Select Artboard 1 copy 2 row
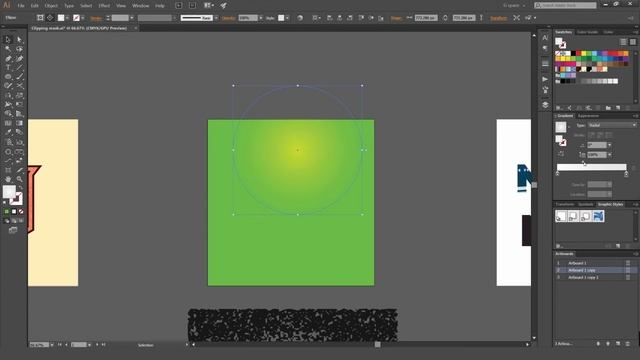 tap(594, 278)
